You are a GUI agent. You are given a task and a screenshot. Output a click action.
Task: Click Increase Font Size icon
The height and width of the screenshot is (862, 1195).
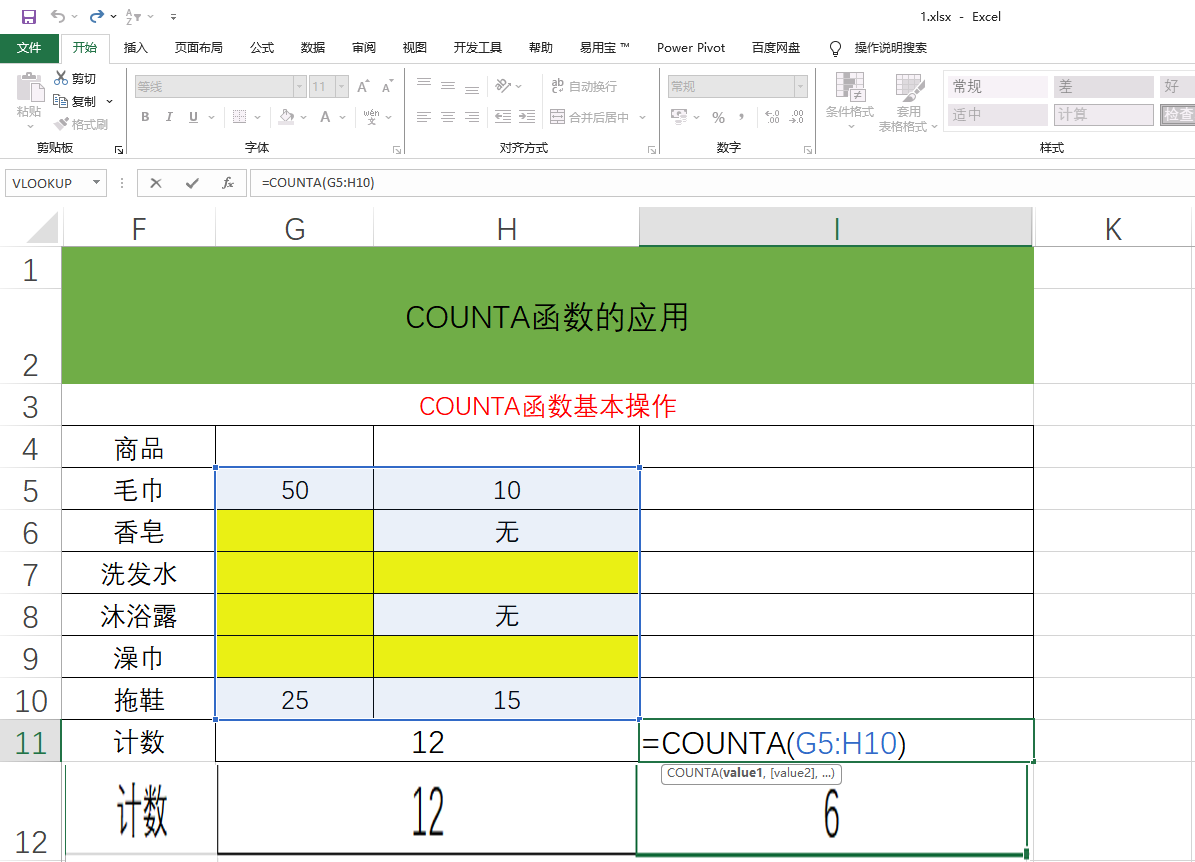[364, 86]
